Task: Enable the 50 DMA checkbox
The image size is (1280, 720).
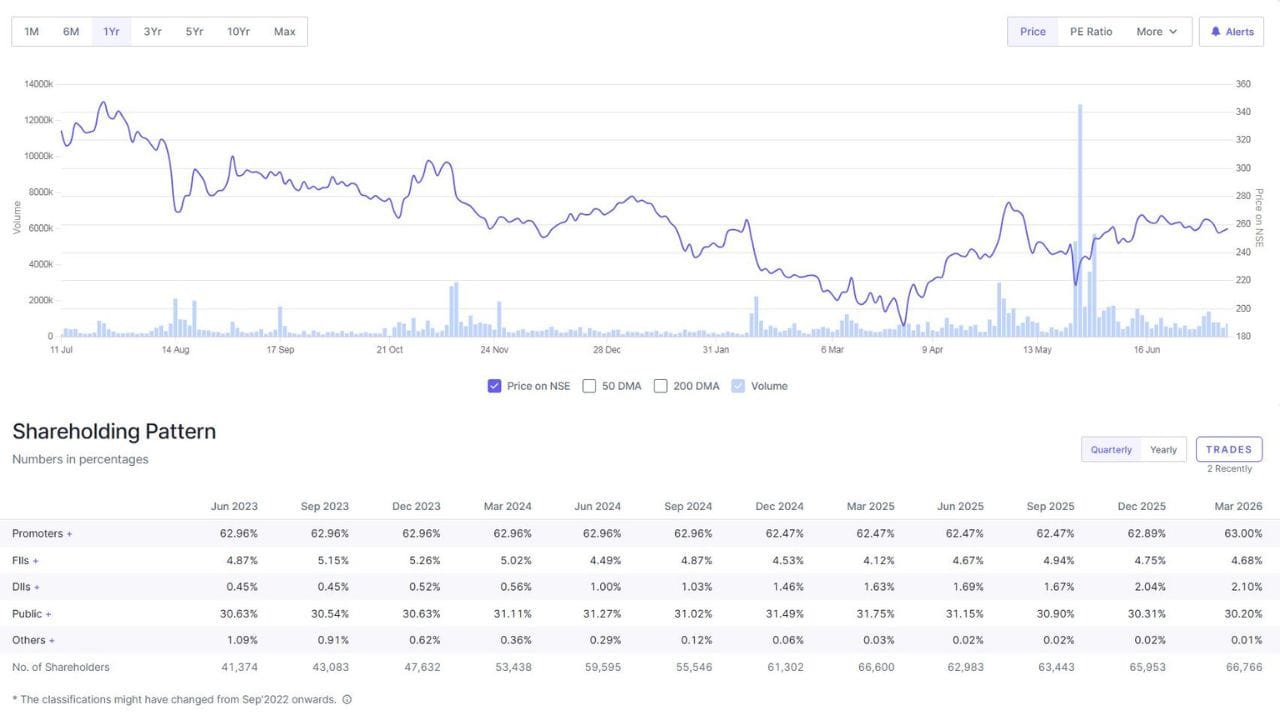Action: tap(589, 386)
